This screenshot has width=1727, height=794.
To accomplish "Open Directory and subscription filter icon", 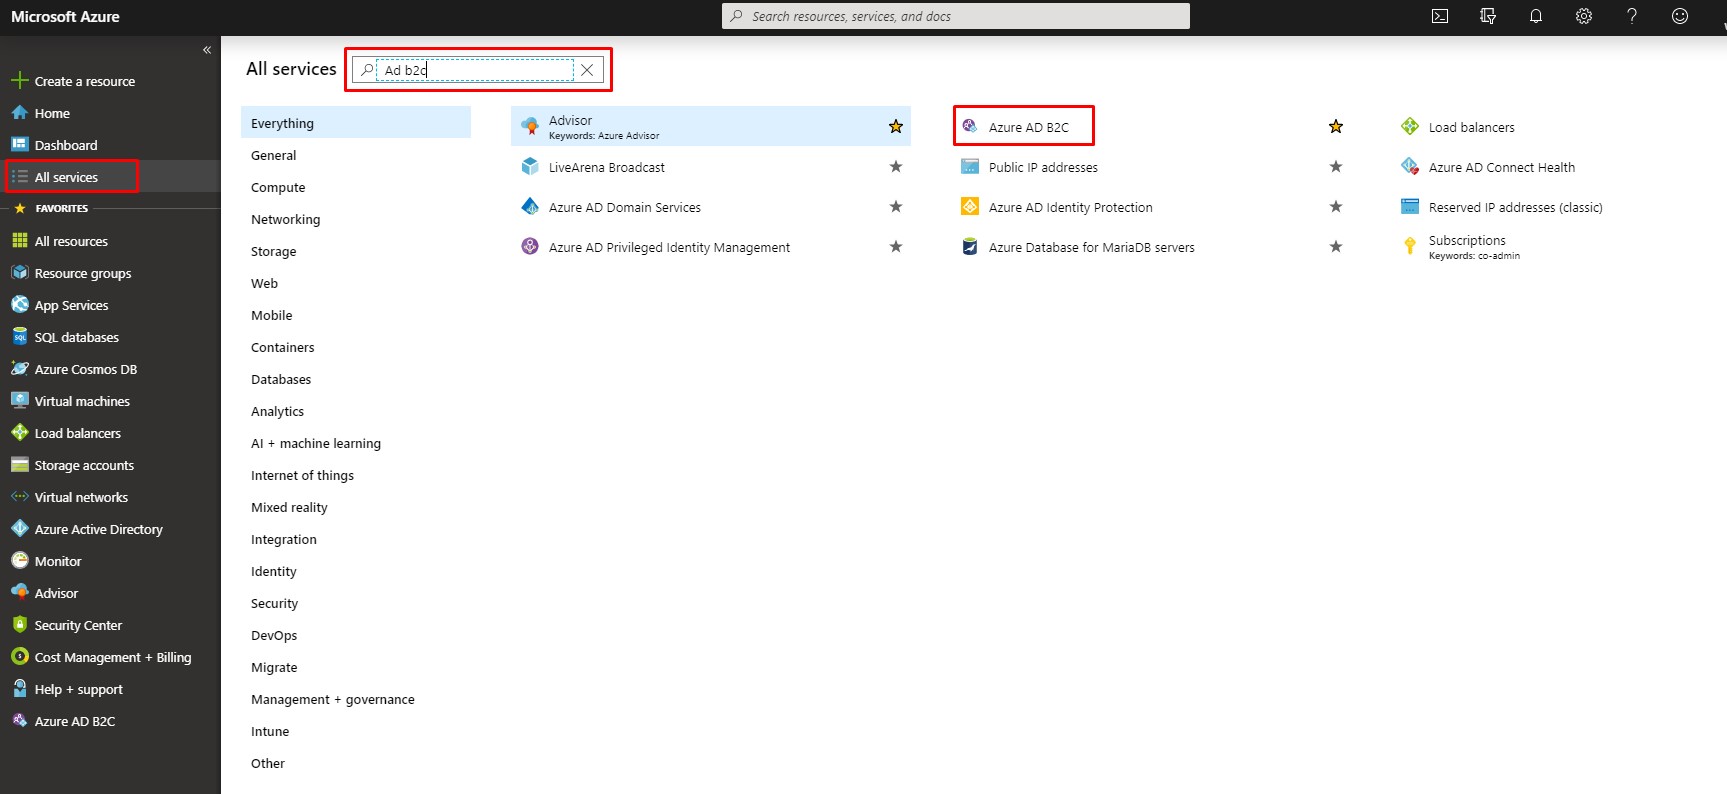I will point(1488,16).
